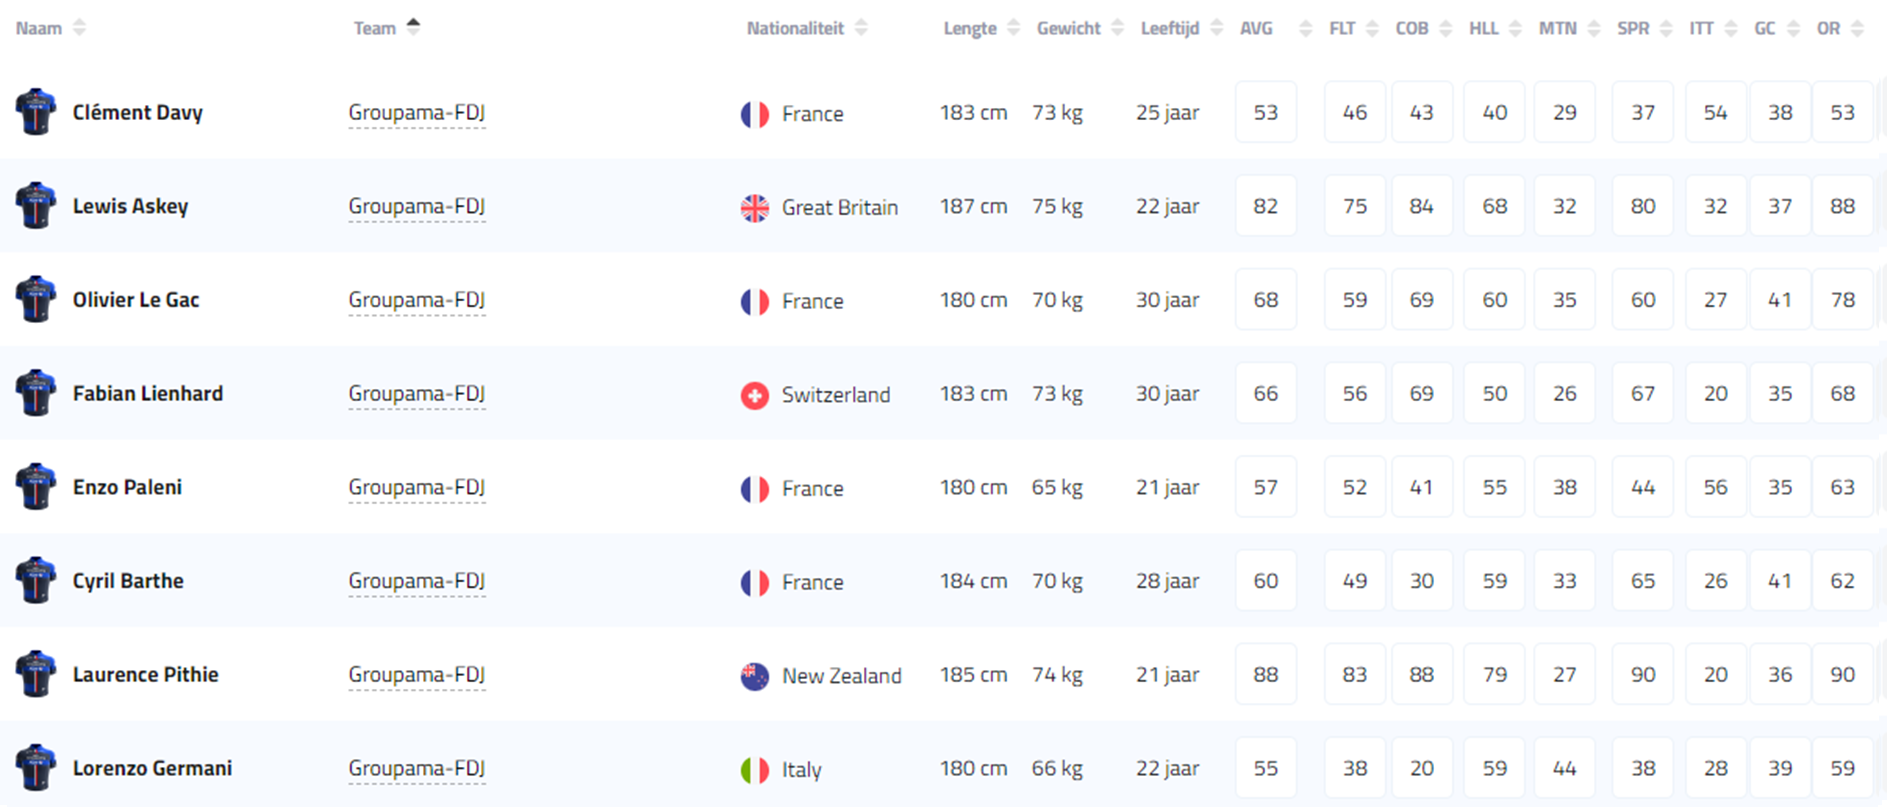Click Fabian Lienhard's team jersey icon

pos(35,393)
